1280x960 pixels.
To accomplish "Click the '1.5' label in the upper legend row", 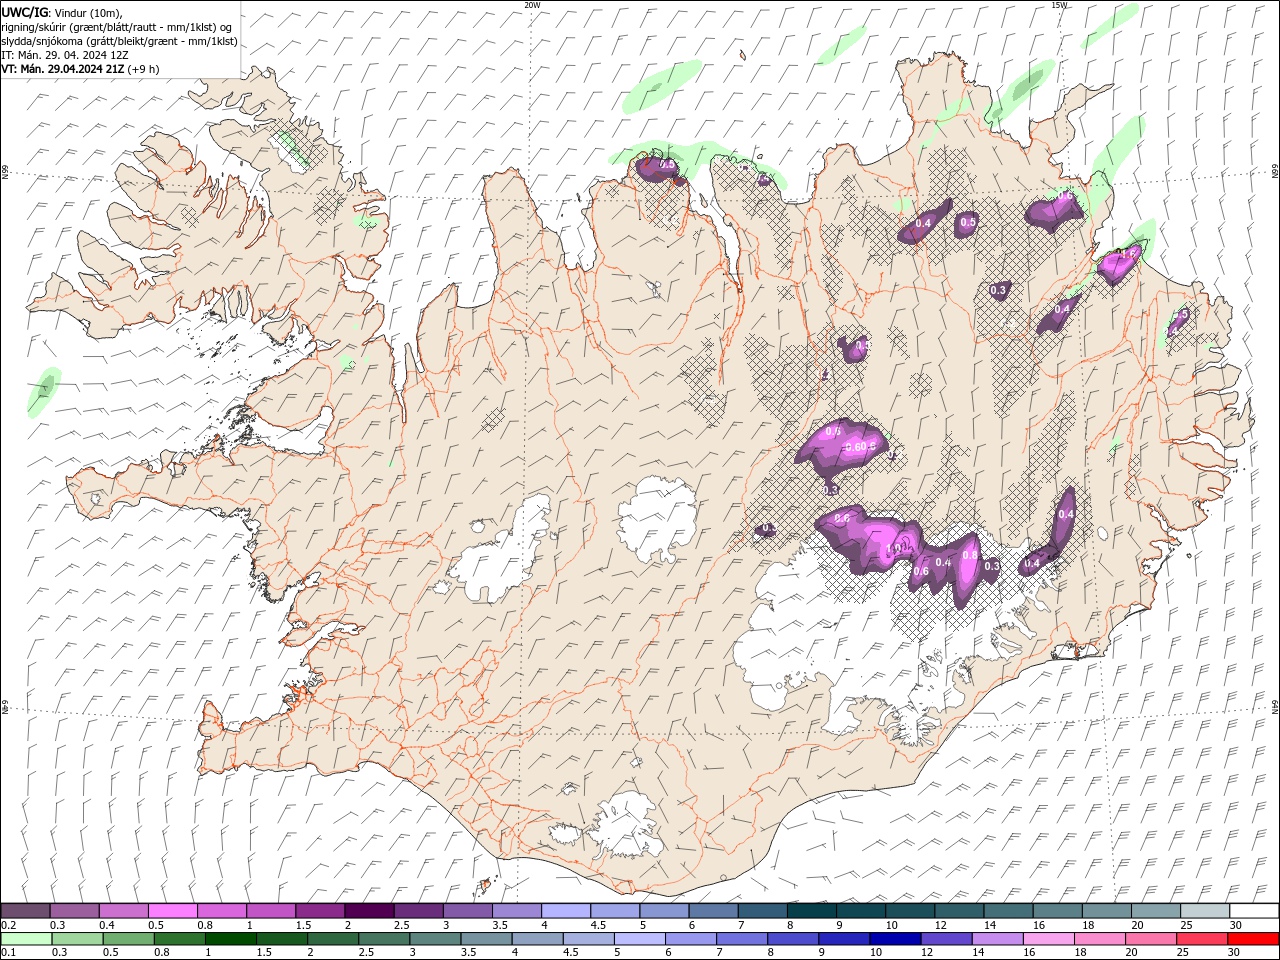I will click(x=302, y=925).
